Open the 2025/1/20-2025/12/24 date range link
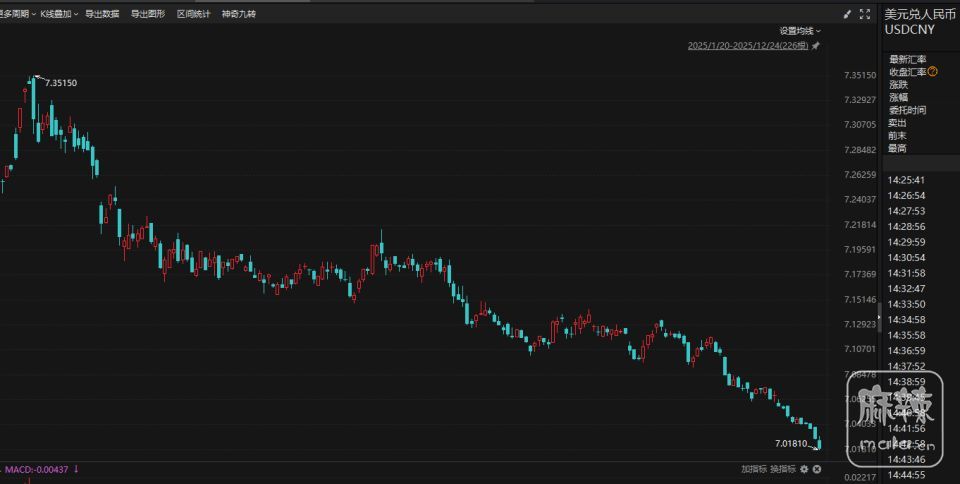This screenshot has height=484, width=960. 748,46
